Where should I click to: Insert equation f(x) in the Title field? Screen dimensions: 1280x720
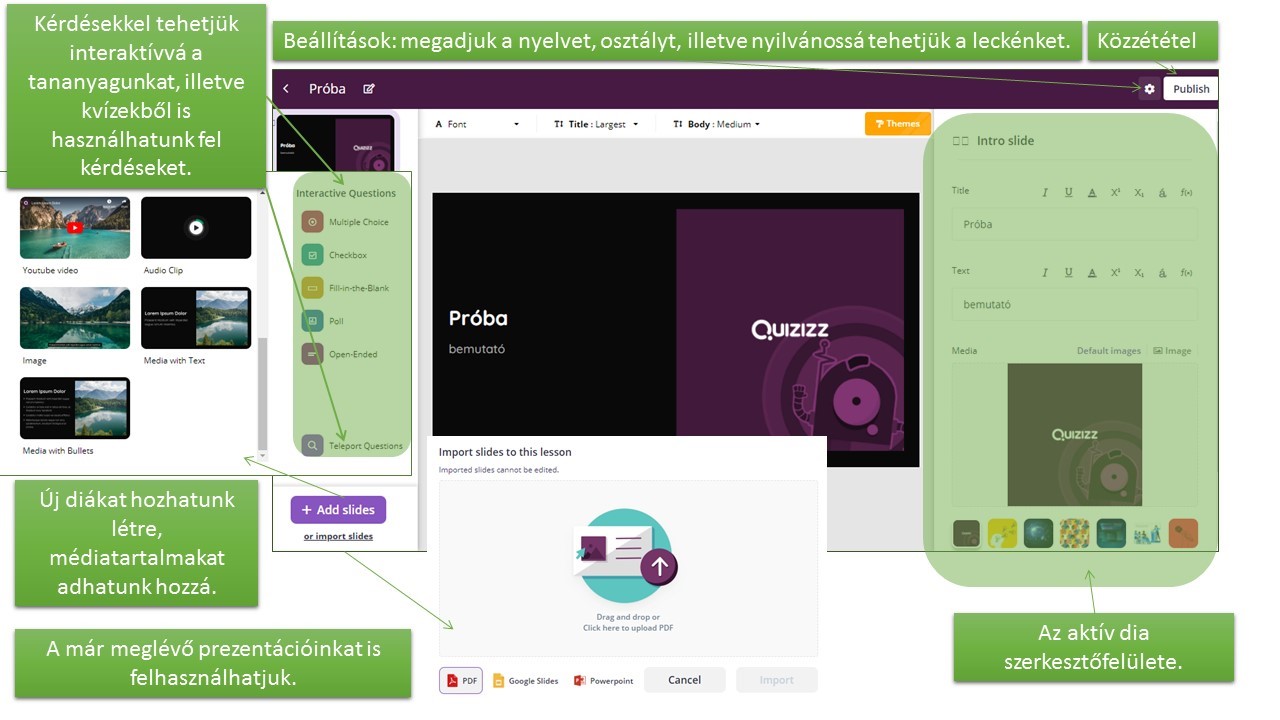tap(1186, 192)
